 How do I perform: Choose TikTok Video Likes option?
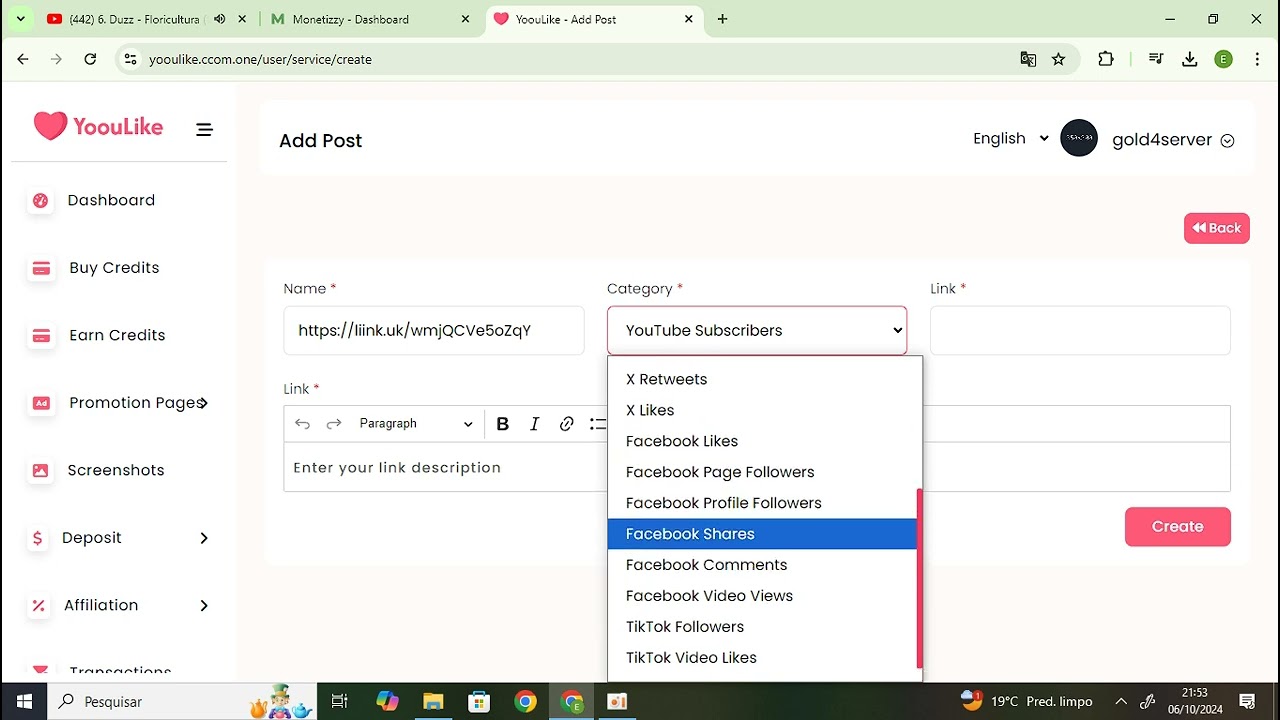click(762, 658)
